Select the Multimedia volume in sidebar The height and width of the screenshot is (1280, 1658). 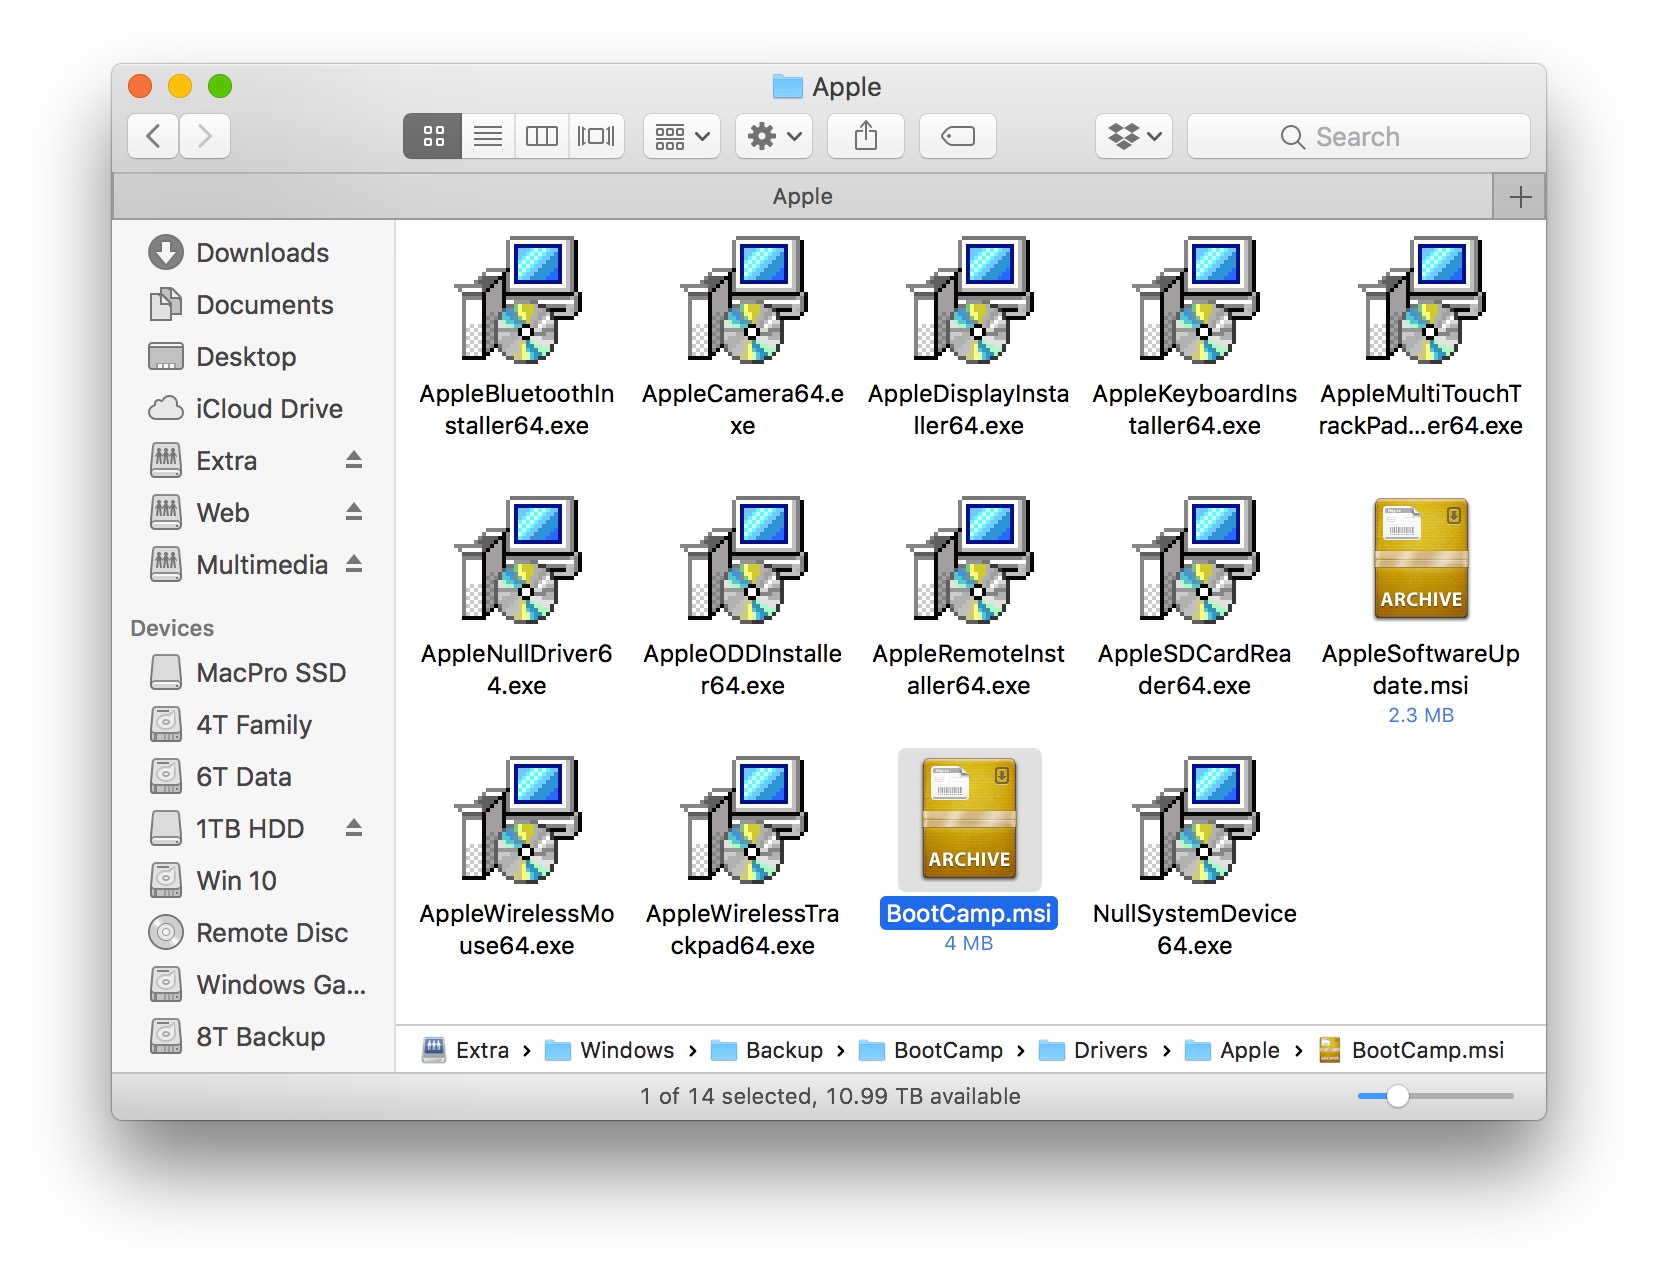[238, 565]
